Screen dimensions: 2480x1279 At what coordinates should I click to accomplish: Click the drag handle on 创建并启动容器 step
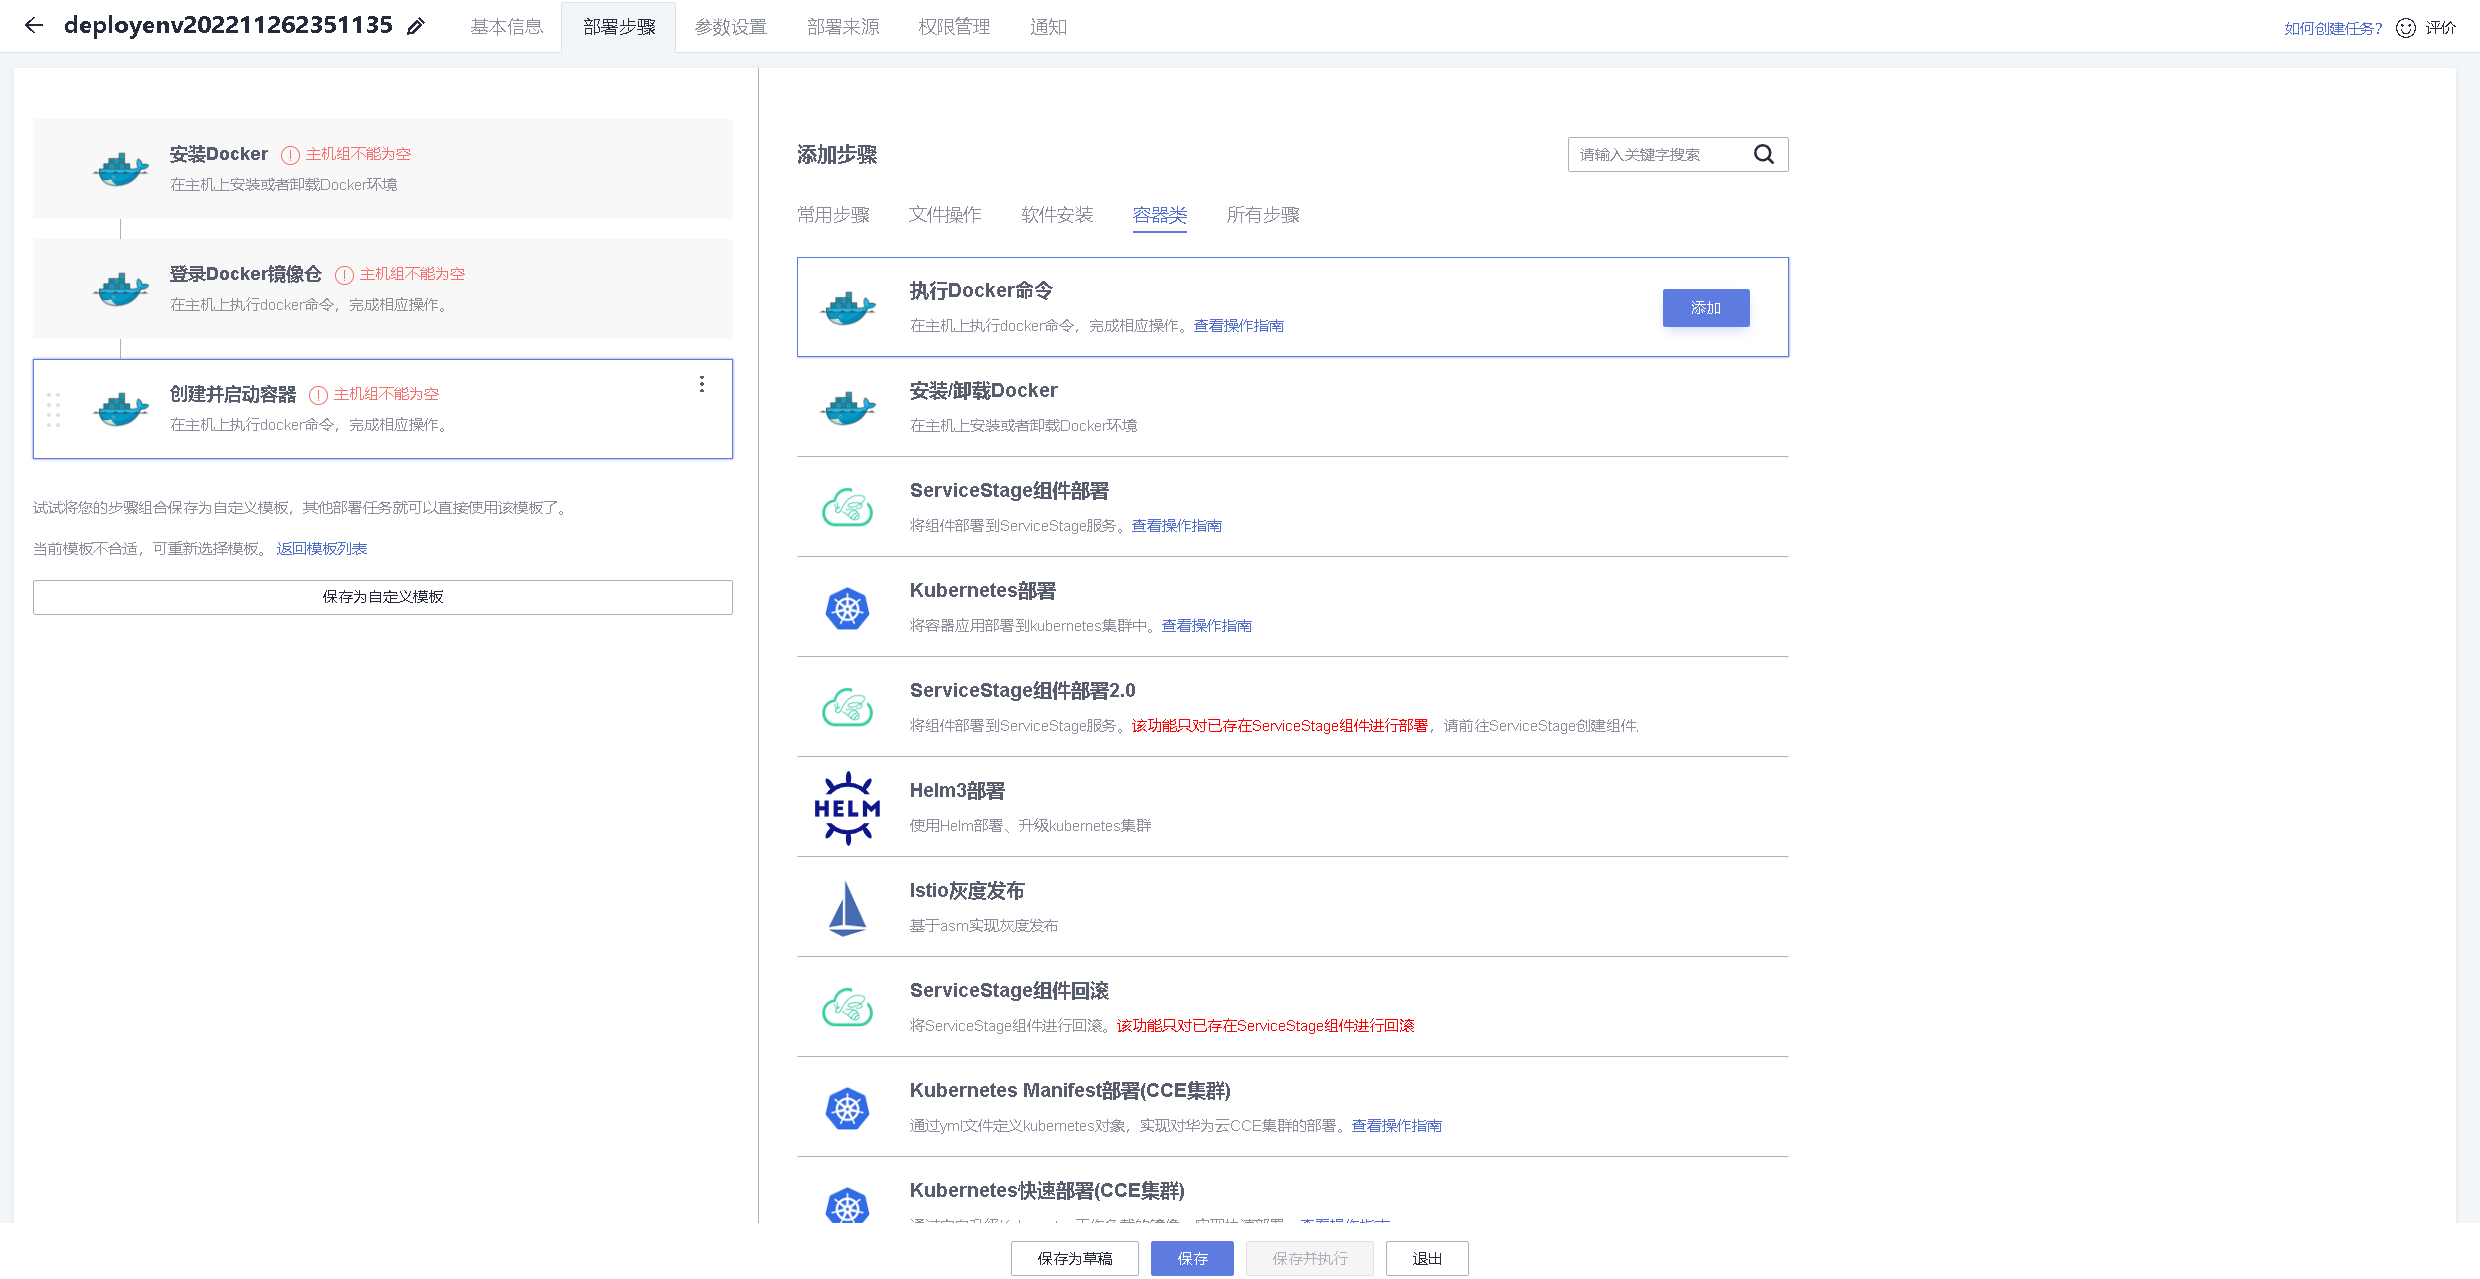coord(54,410)
